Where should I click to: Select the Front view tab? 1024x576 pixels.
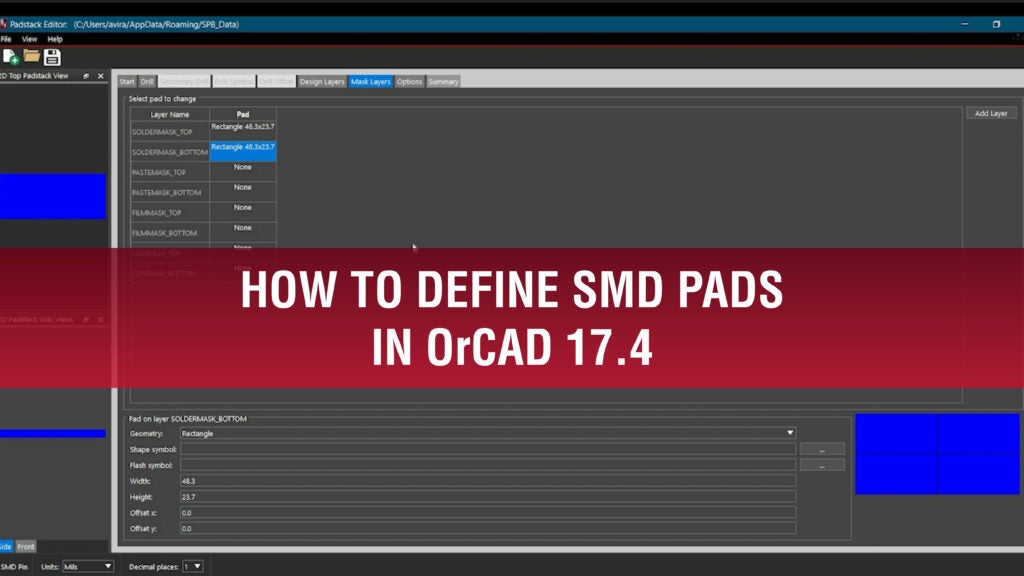click(x=27, y=547)
